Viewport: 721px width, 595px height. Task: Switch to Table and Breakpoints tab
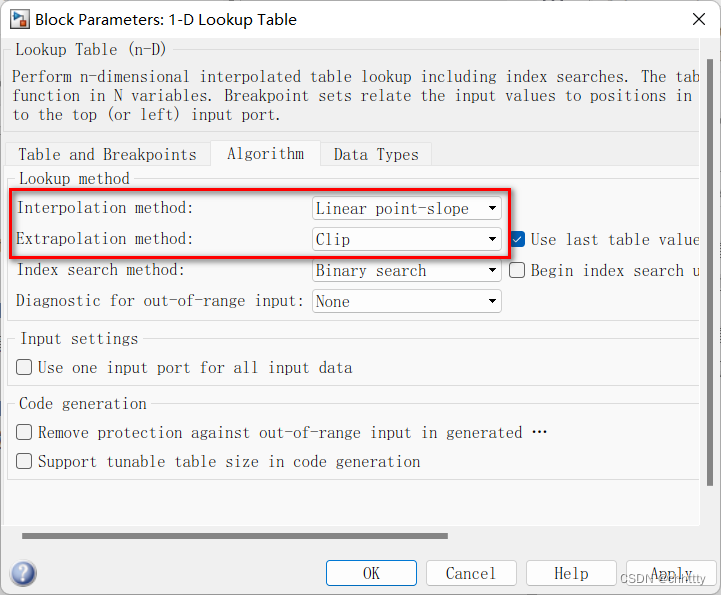pos(108,154)
